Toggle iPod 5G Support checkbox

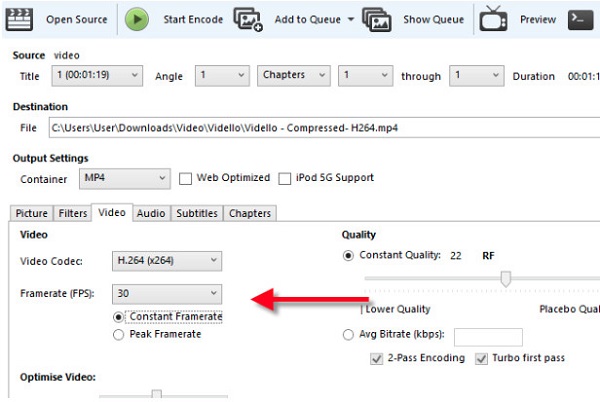coord(286,179)
